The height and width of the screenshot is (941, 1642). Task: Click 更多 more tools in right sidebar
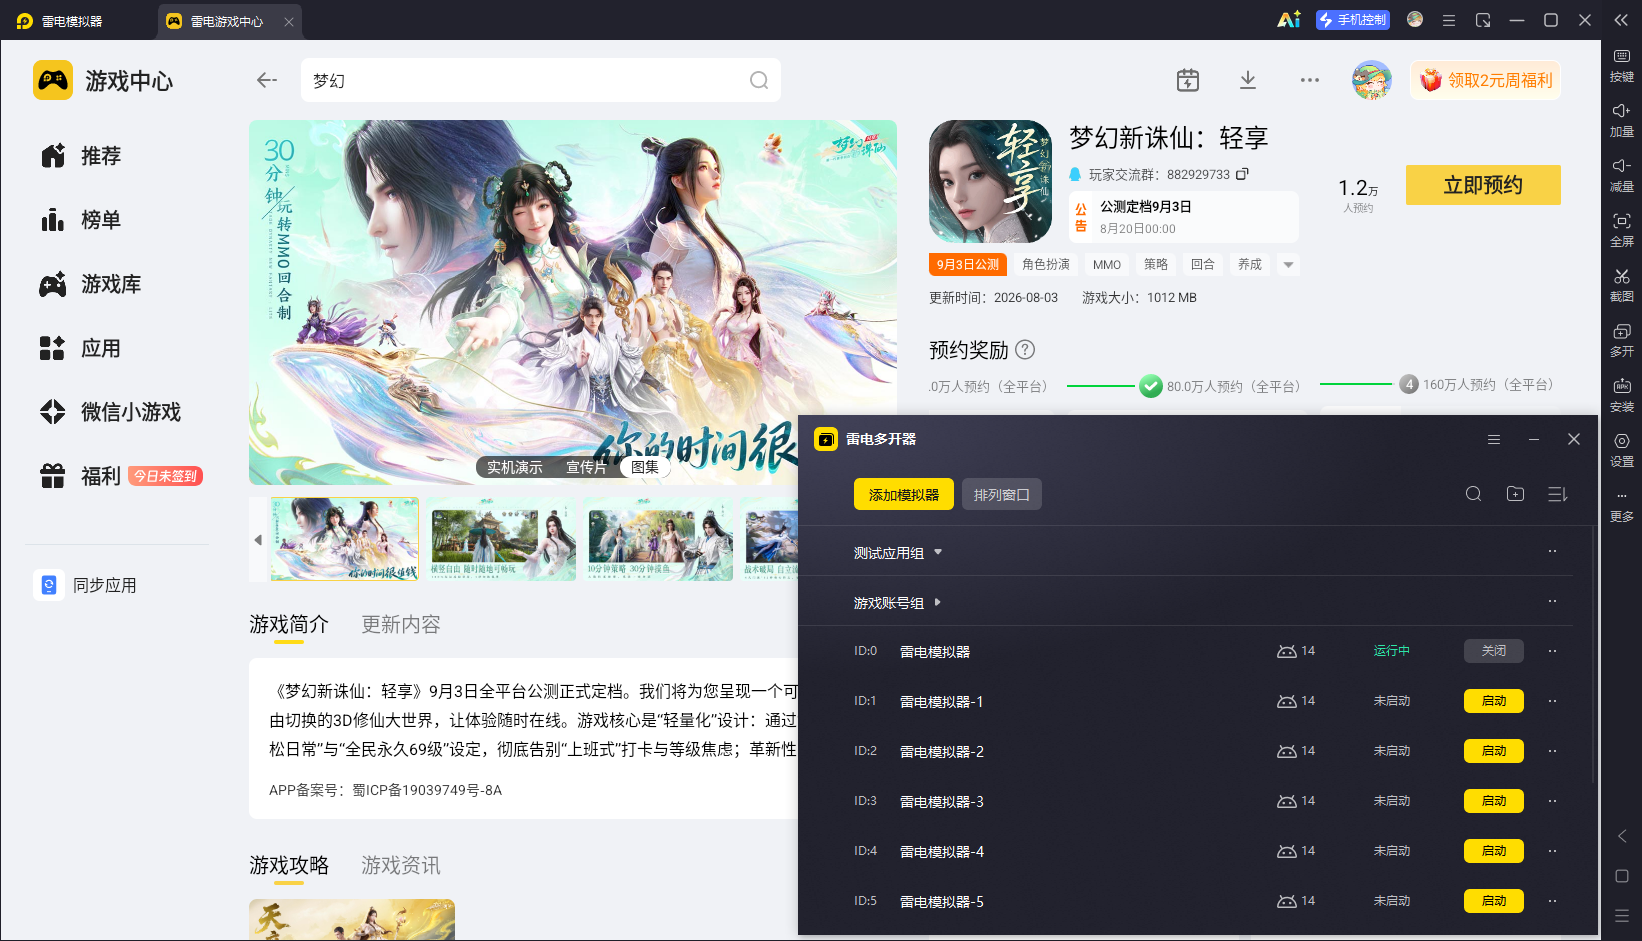[1622, 506]
